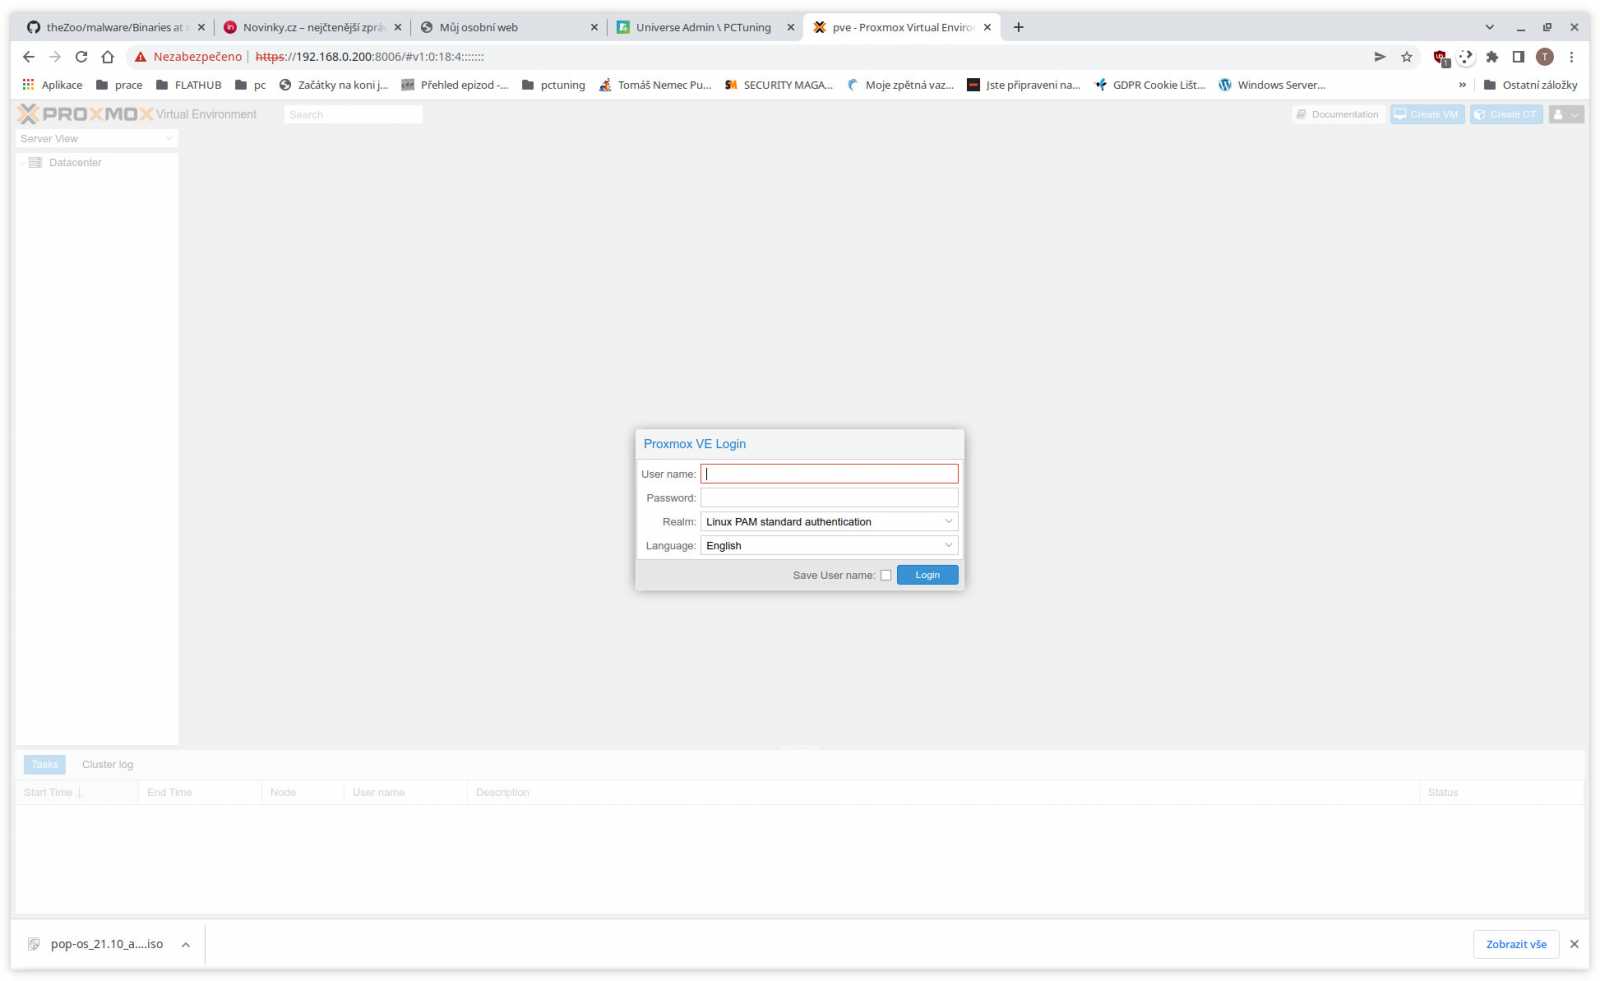The height and width of the screenshot is (981, 1600).
Task: Reload the page
Action: click(x=81, y=57)
